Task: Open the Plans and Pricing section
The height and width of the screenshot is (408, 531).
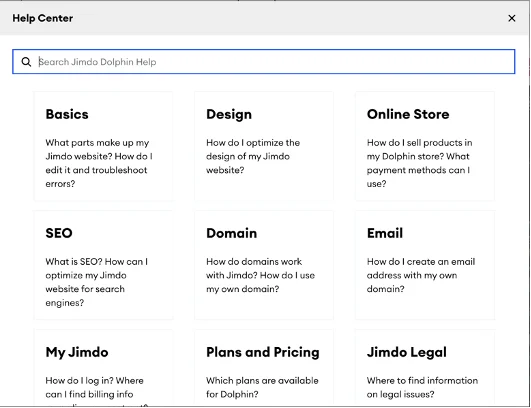Action: click(x=264, y=368)
